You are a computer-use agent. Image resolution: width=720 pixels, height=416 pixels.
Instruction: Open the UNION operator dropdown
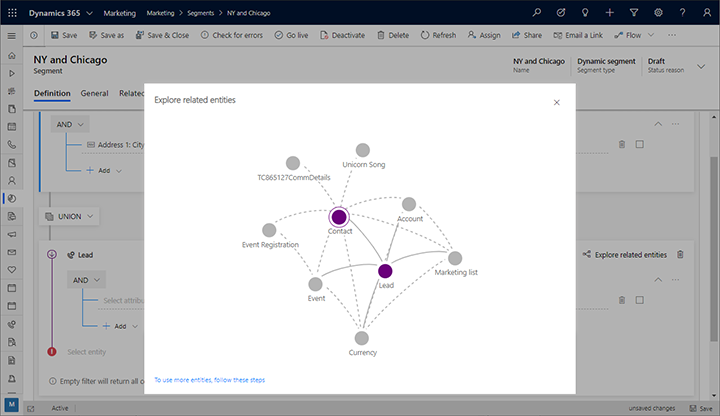click(69, 216)
